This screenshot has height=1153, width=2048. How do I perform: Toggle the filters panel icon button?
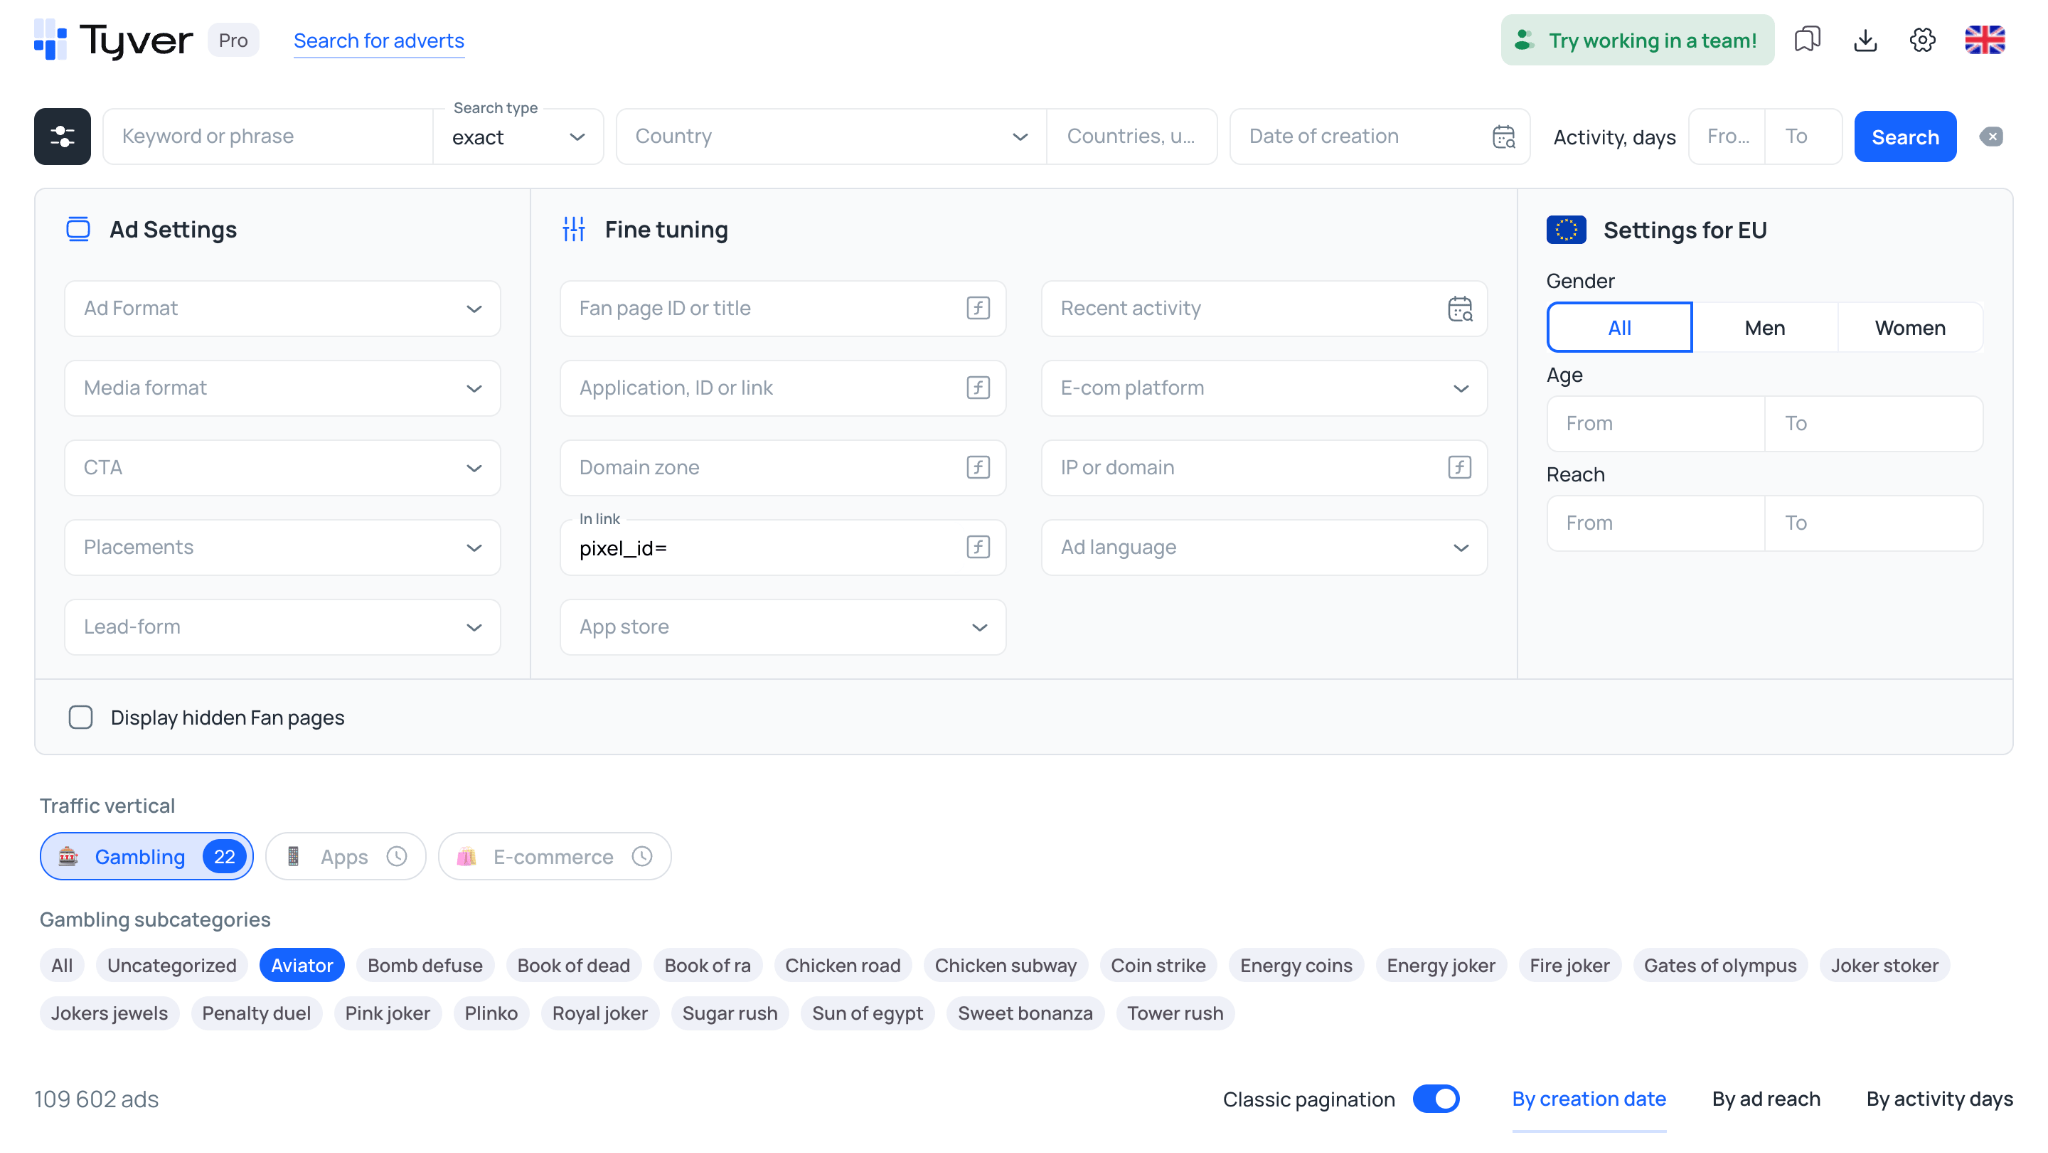(62, 136)
